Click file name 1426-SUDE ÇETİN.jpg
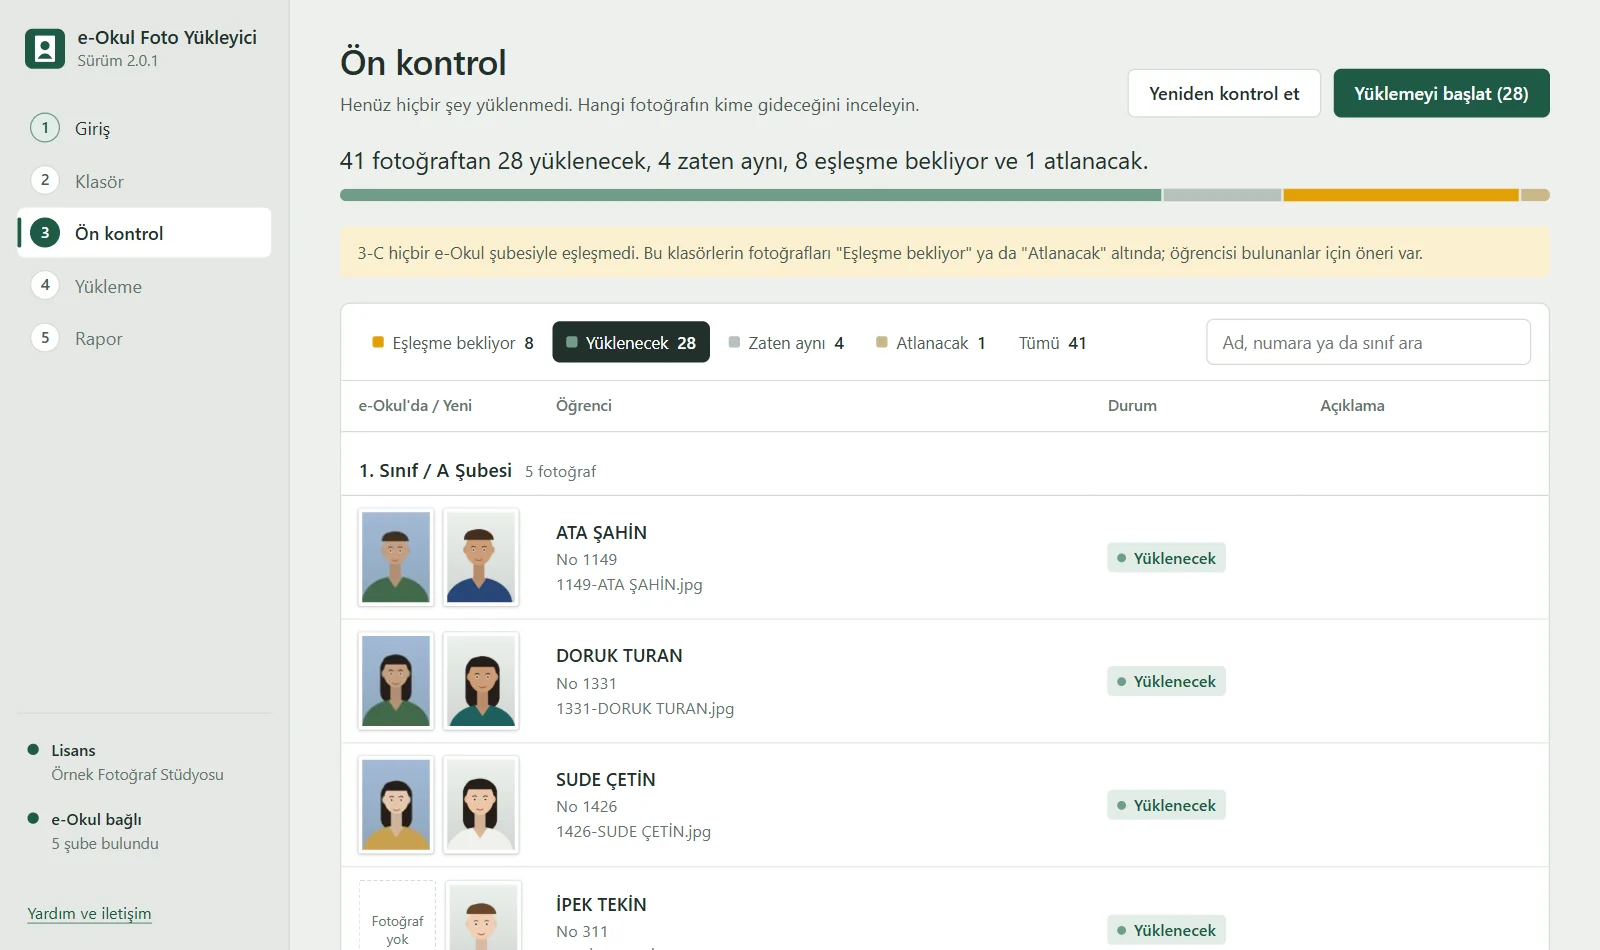The image size is (1600, 950). (633, 831)
